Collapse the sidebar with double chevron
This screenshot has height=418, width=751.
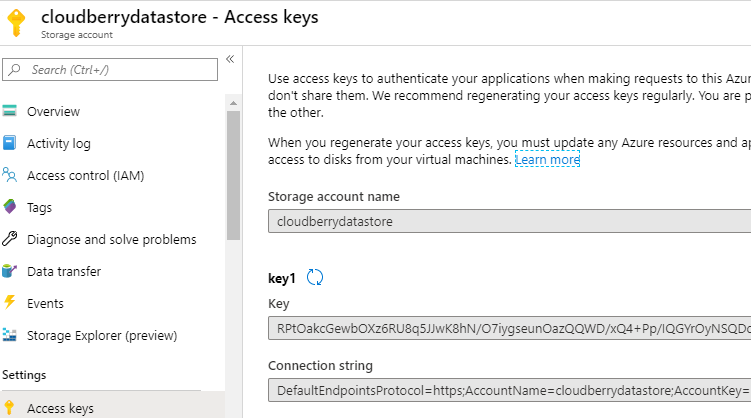pyautogui.click(x=230, y=59)
